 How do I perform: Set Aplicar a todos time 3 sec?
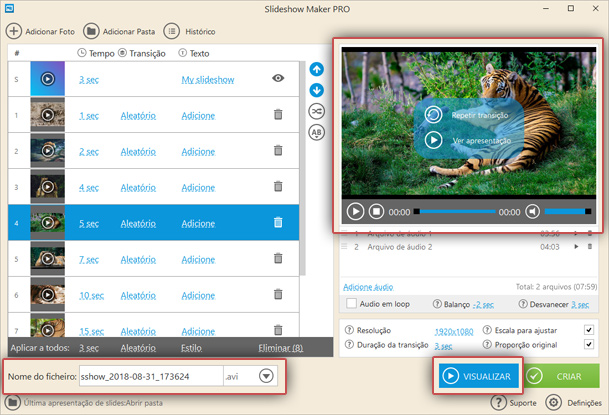coord(89,348)
